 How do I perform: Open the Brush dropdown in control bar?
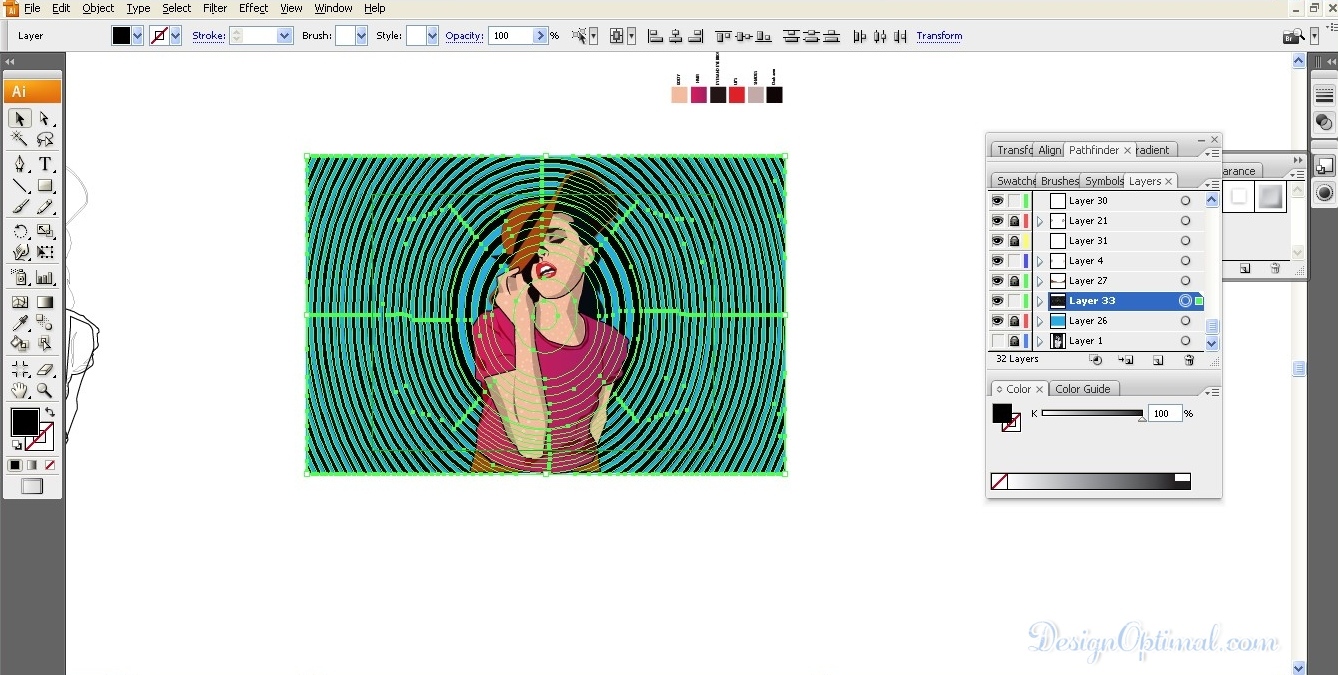(x=360, y=36)
